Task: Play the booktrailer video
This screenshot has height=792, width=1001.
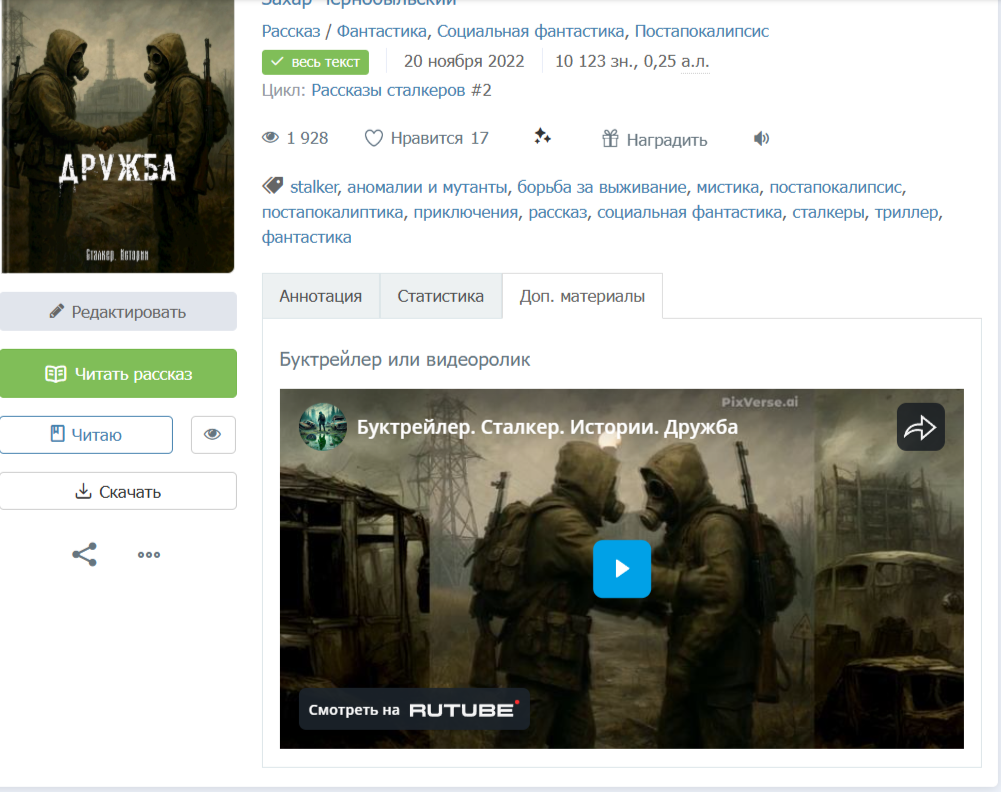Action: pyautogui.click(x=621, y=569)
